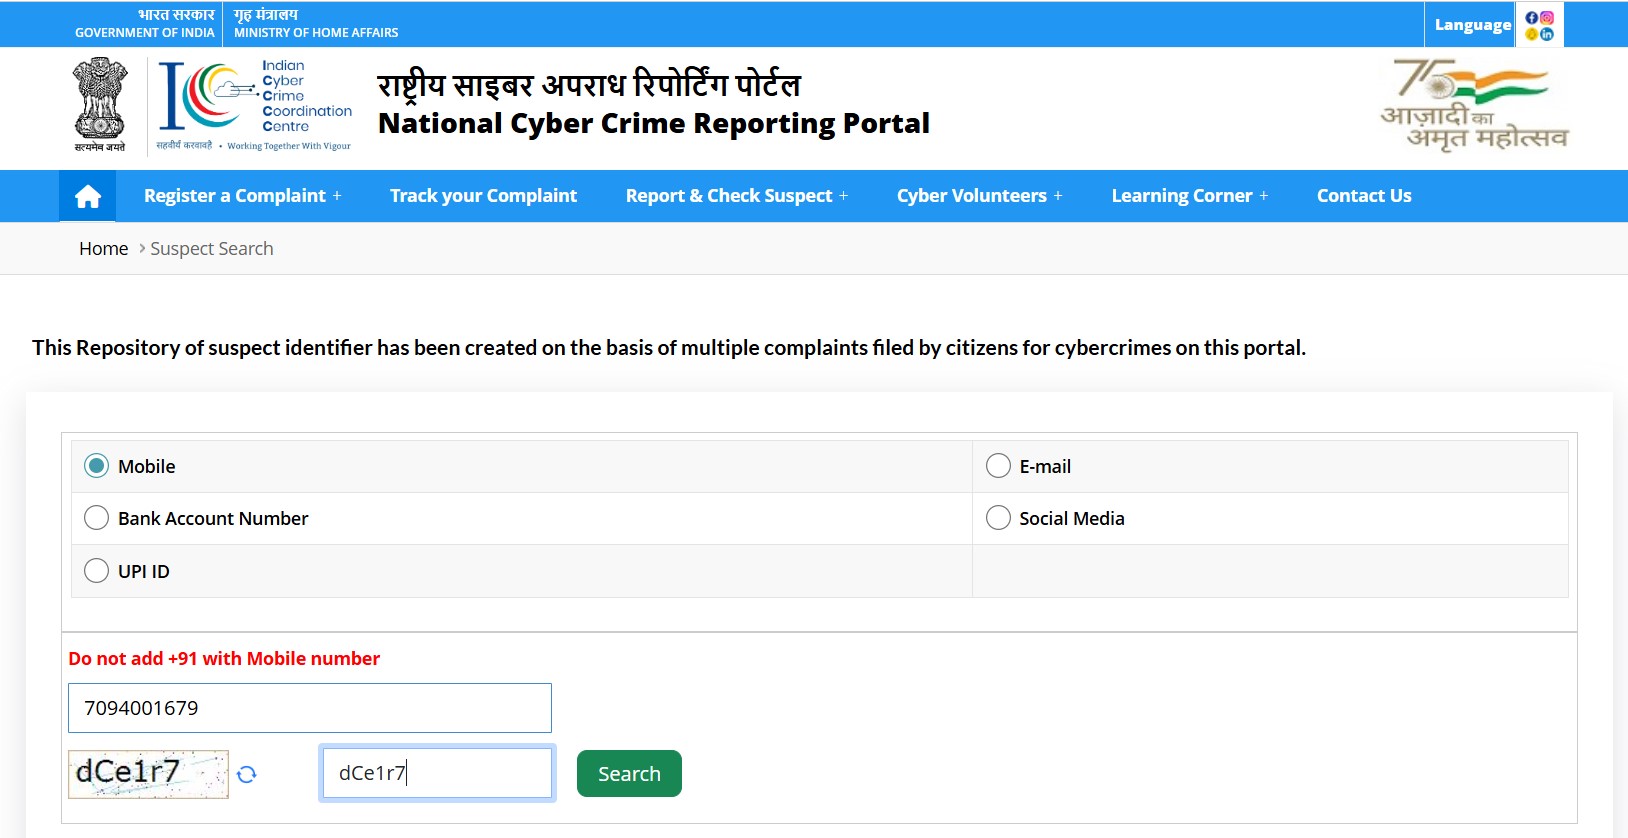Focus the mobile number input field
Viewport: 1628px width, 838px height.
[310, 708]
